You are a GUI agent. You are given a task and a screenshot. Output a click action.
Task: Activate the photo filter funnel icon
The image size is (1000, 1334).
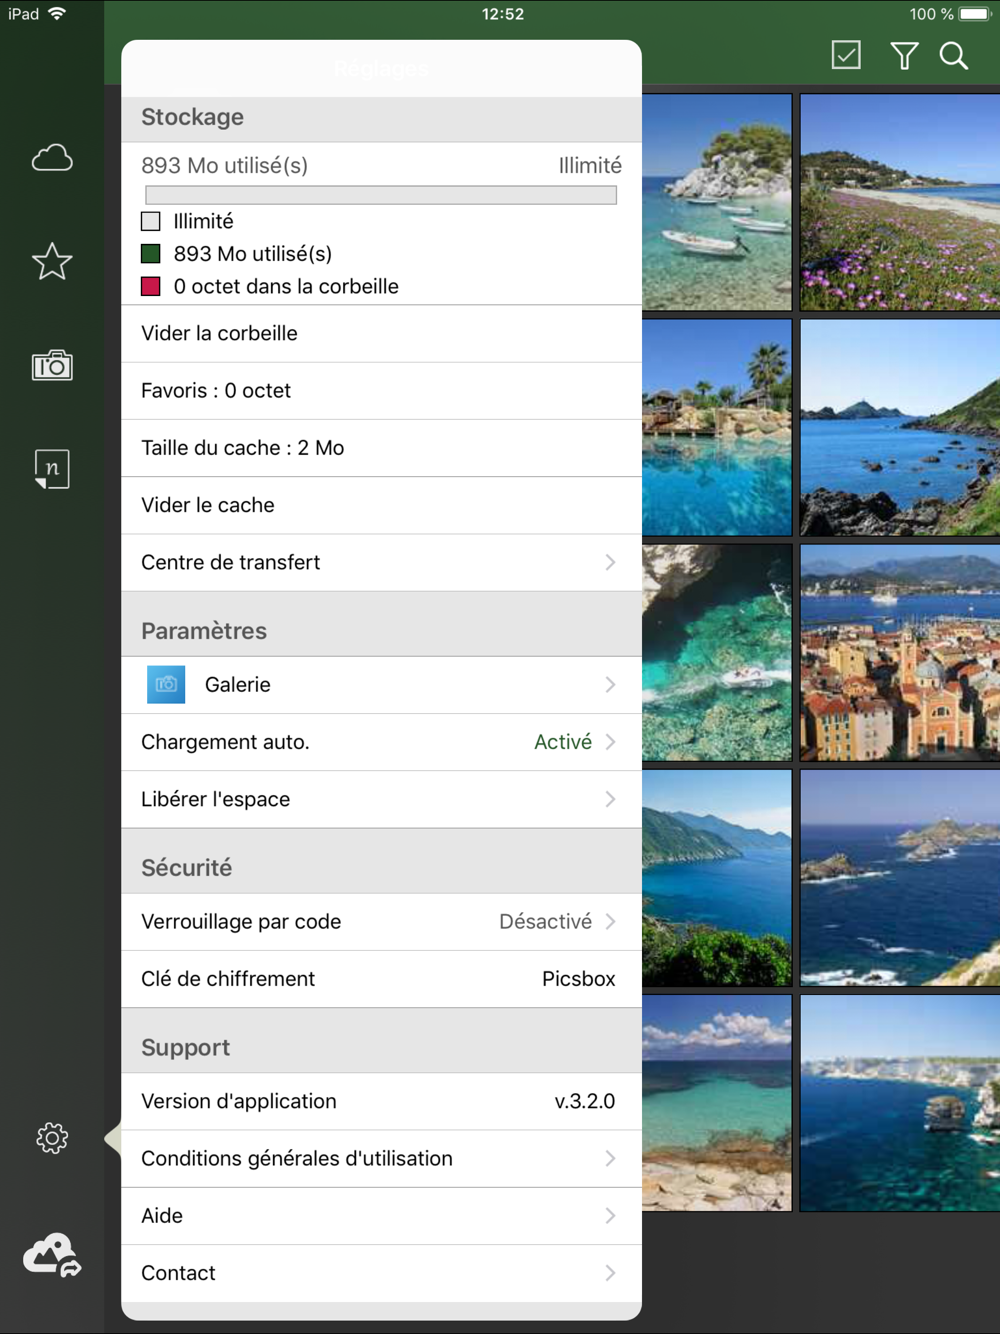pos(904,56)
